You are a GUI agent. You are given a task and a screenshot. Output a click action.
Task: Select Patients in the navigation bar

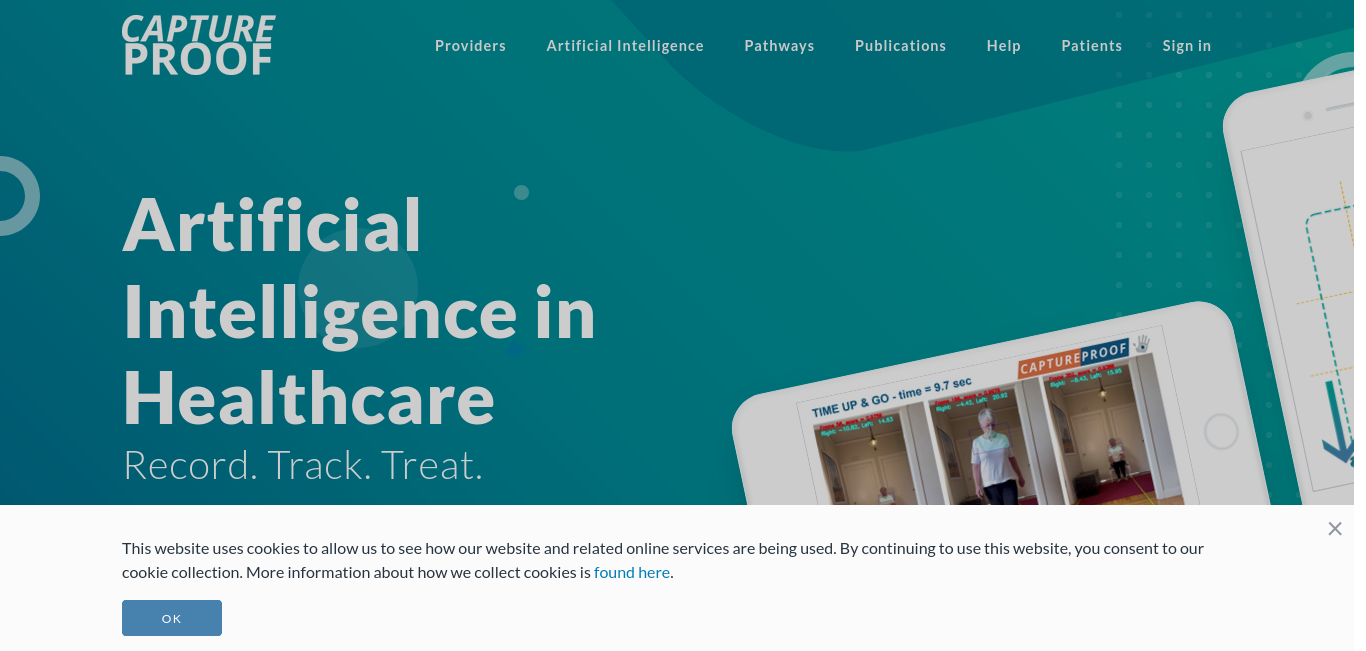tap(1091, 46)
